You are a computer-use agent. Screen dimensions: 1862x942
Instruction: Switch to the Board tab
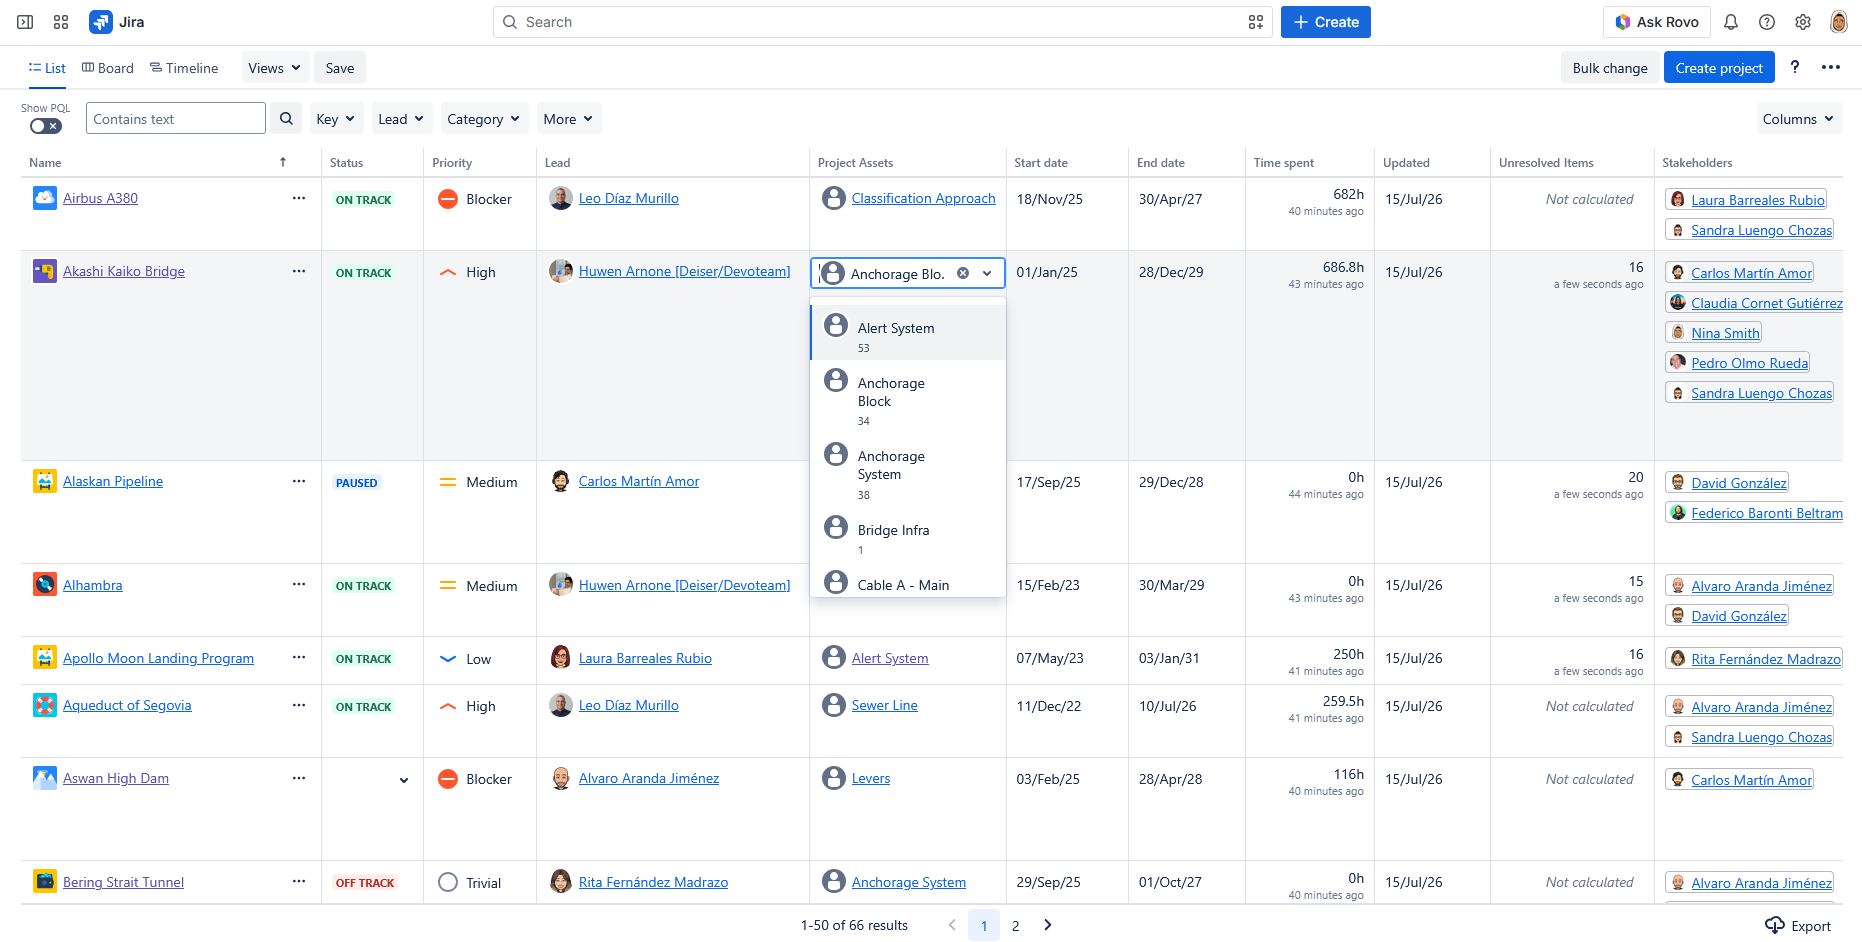[x=108, y=68]
